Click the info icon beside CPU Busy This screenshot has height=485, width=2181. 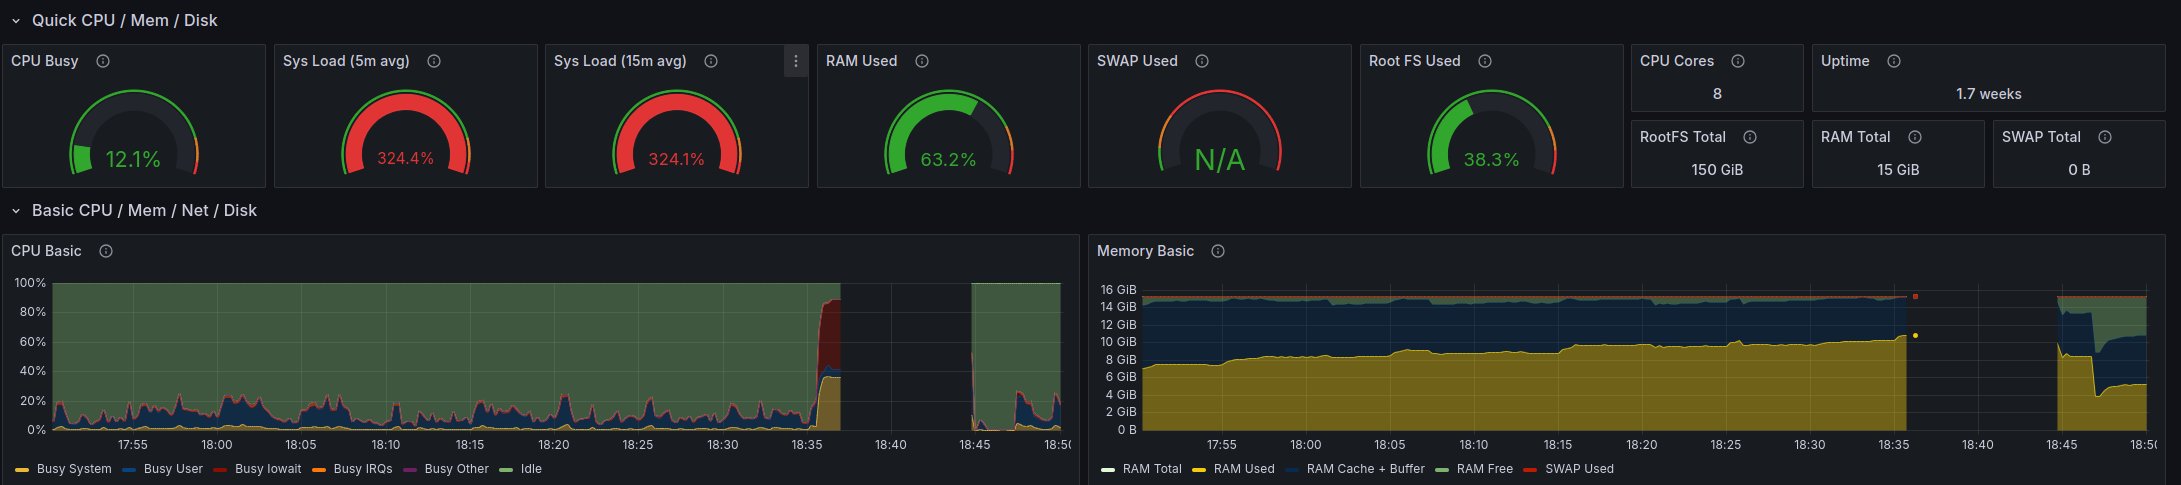(x=103, y=61)
